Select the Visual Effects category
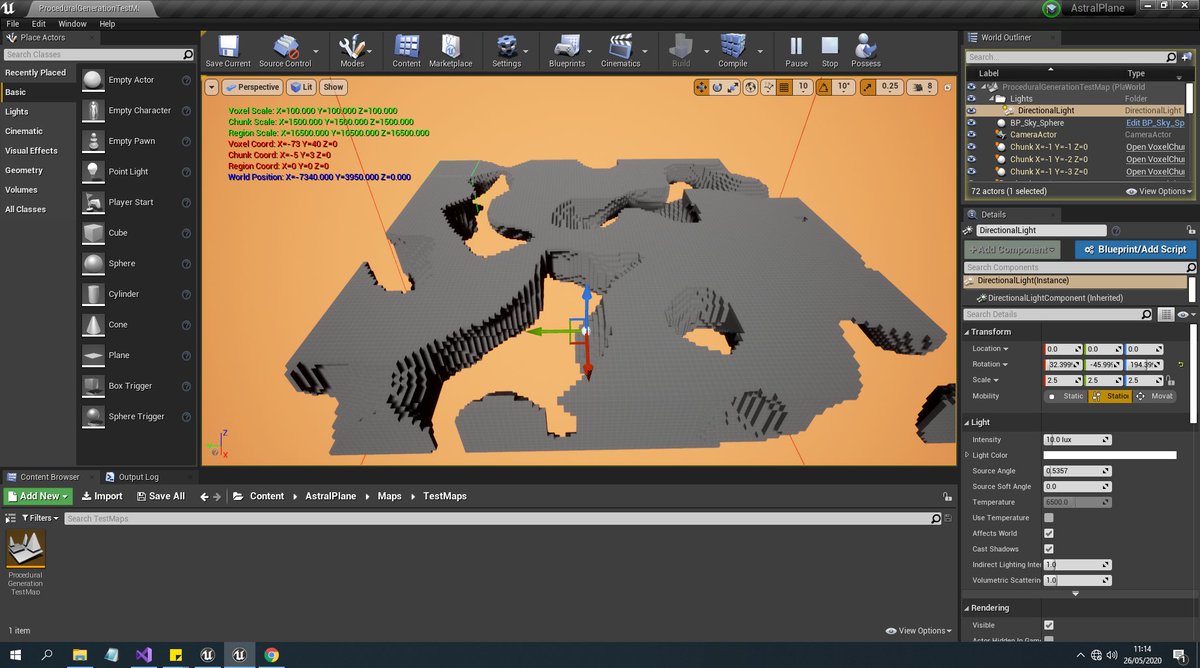The height and width of the screenshot is (668, 1200). coord(38,150)
